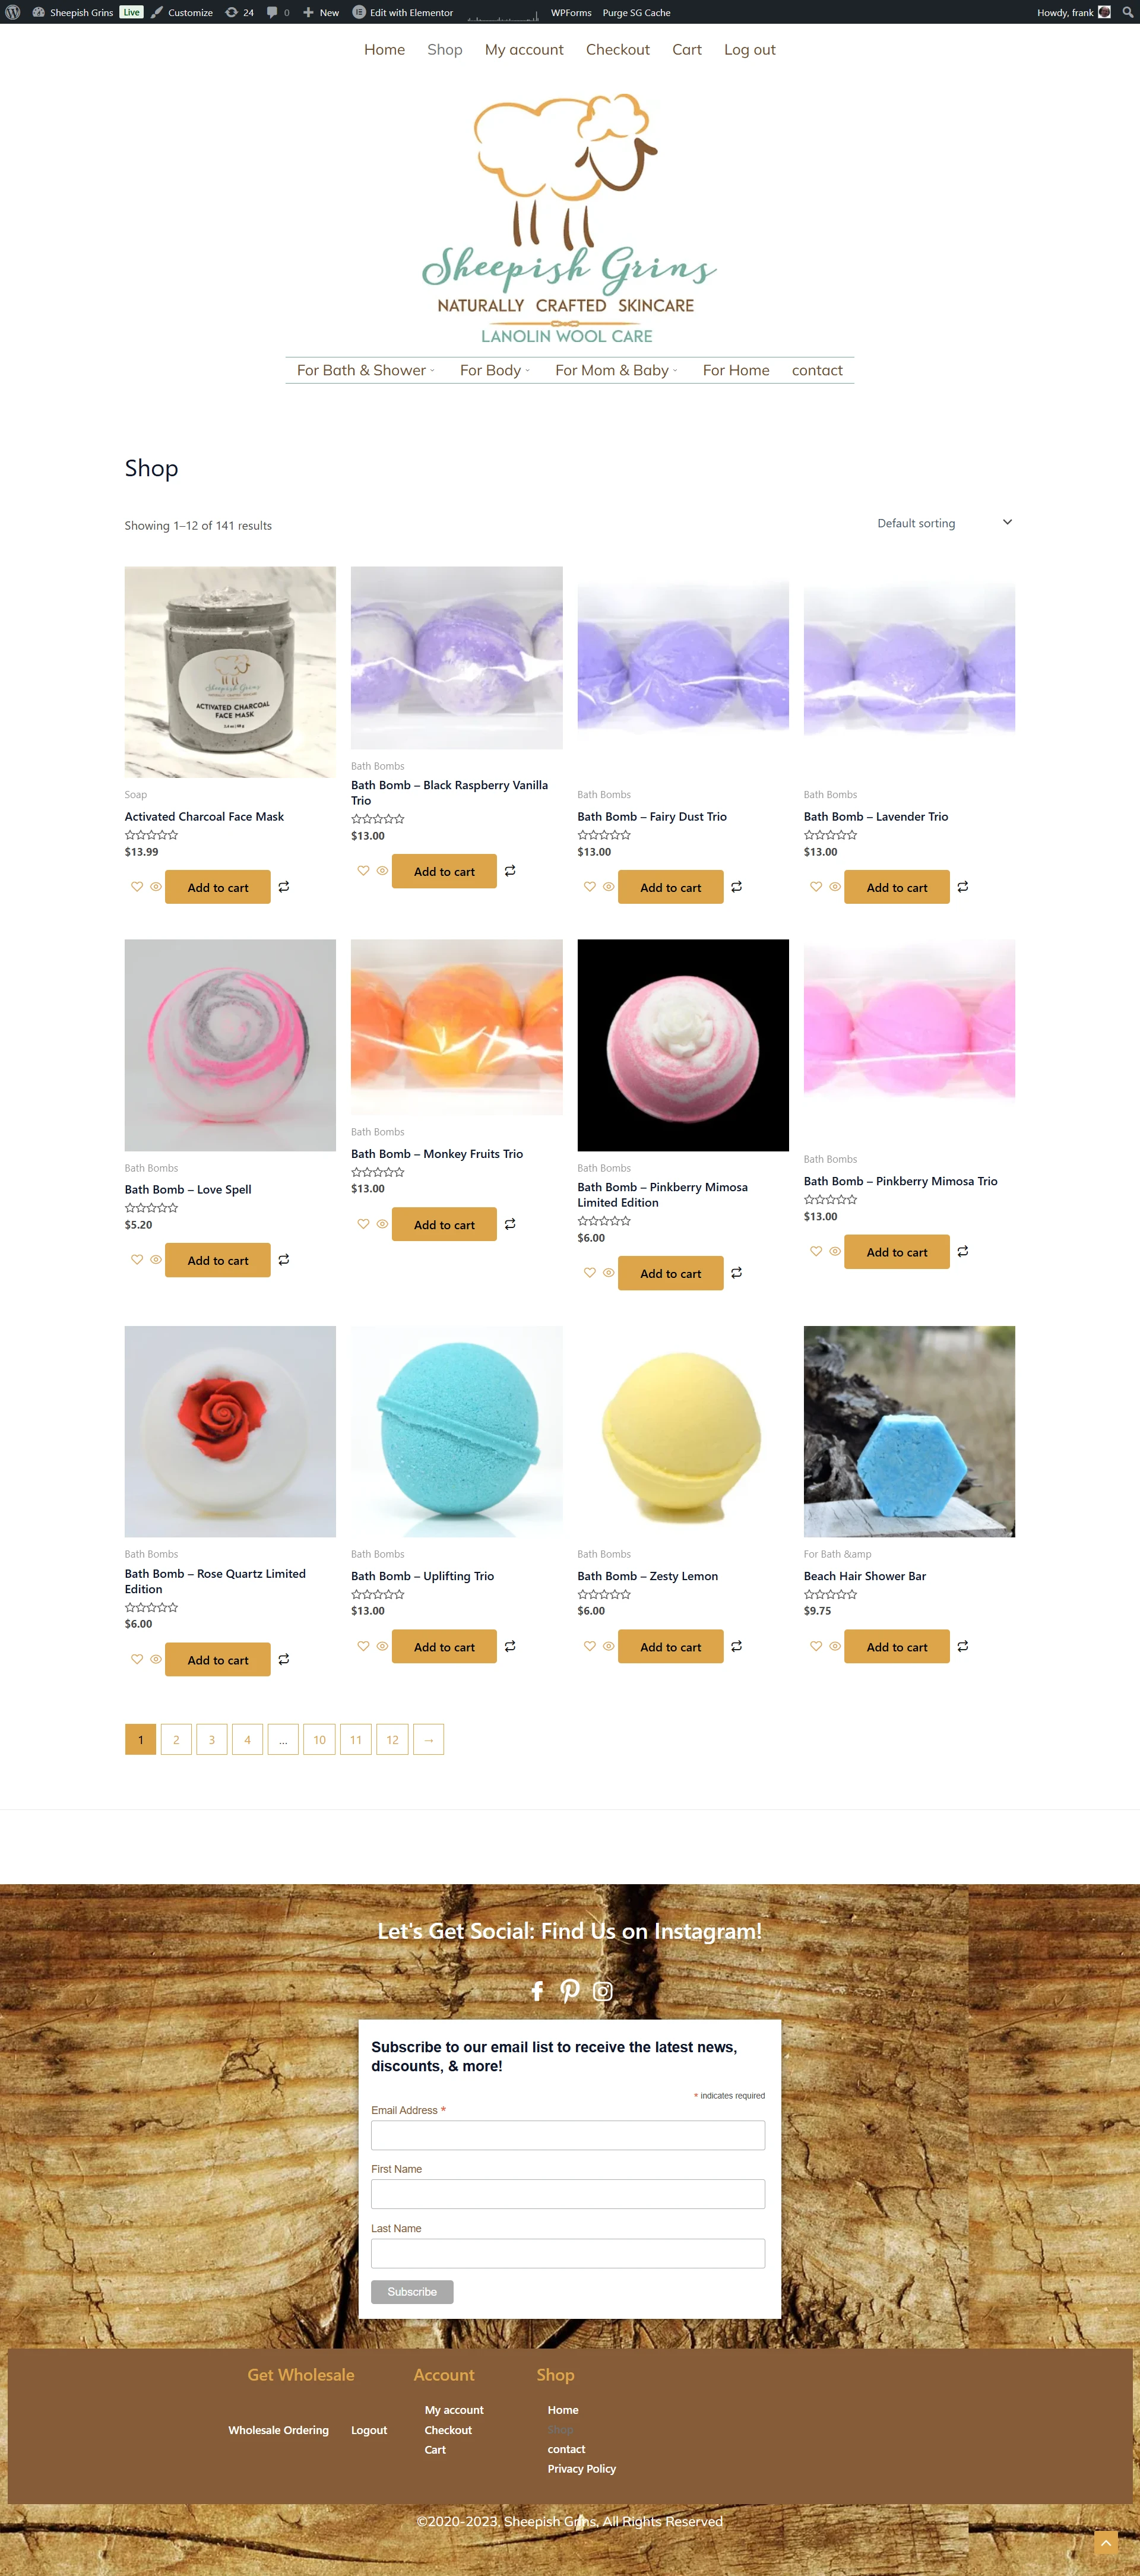This screenshot has width=1140, height=2576.
Task: Open the Default sorting dropdown
Action: pos(945,523)
